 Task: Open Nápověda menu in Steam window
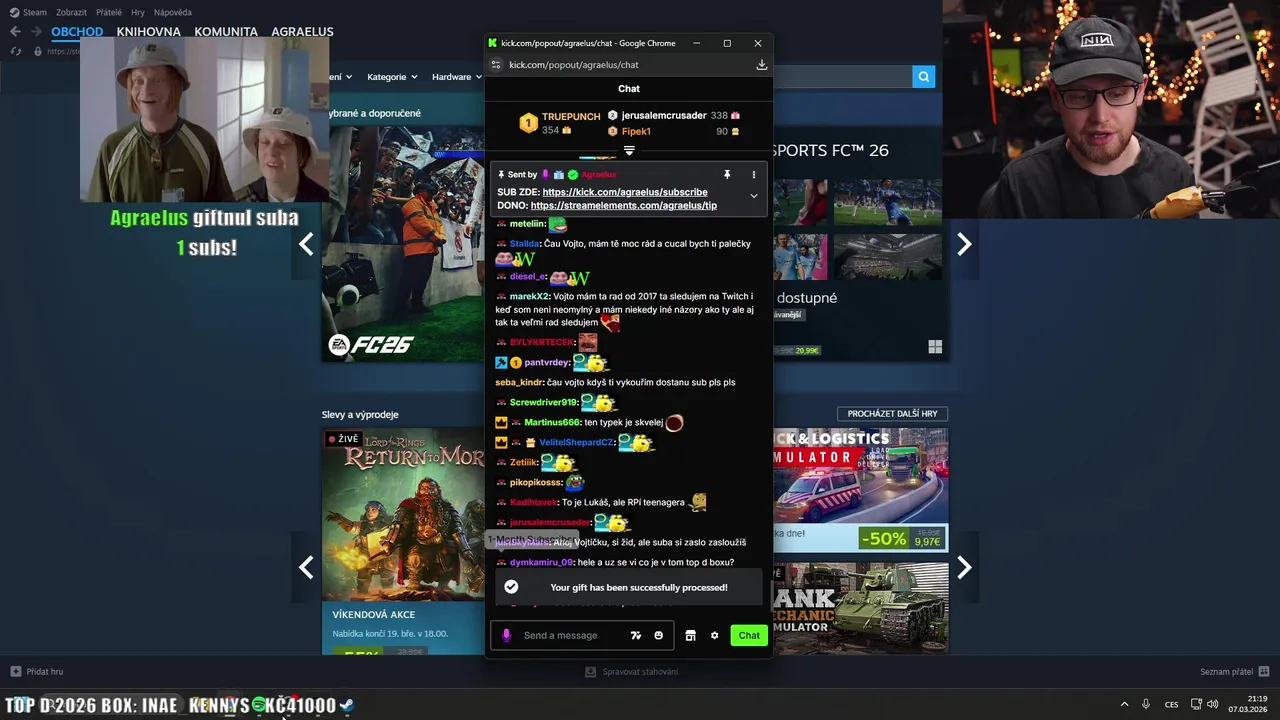(x=173, y=12)
